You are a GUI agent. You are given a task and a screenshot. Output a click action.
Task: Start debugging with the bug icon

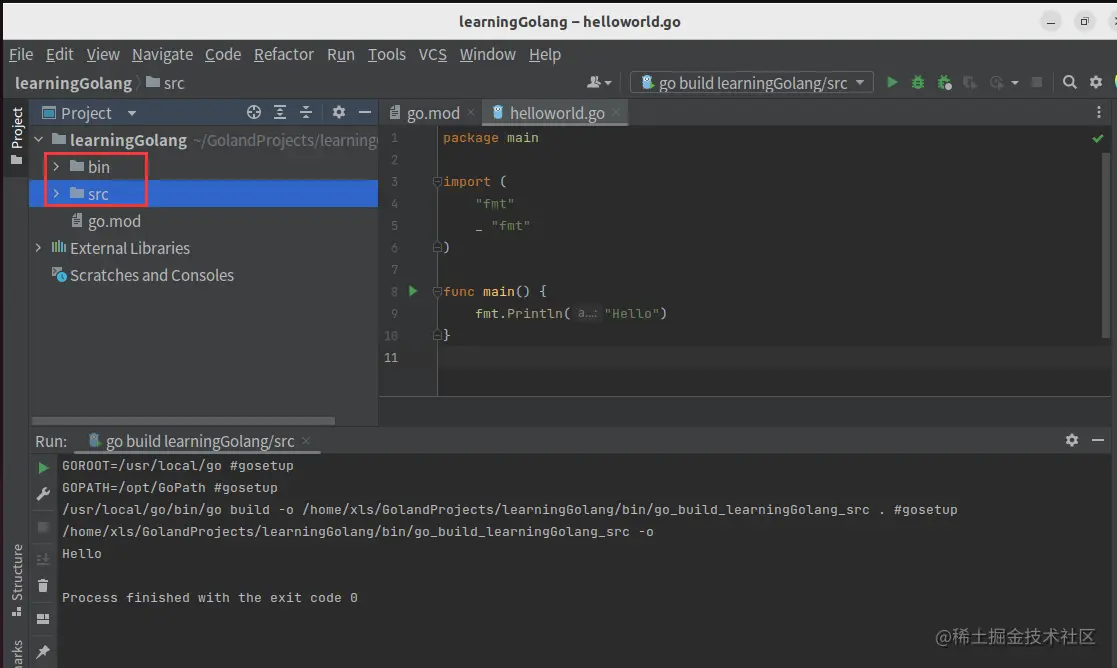pos(918,83)
